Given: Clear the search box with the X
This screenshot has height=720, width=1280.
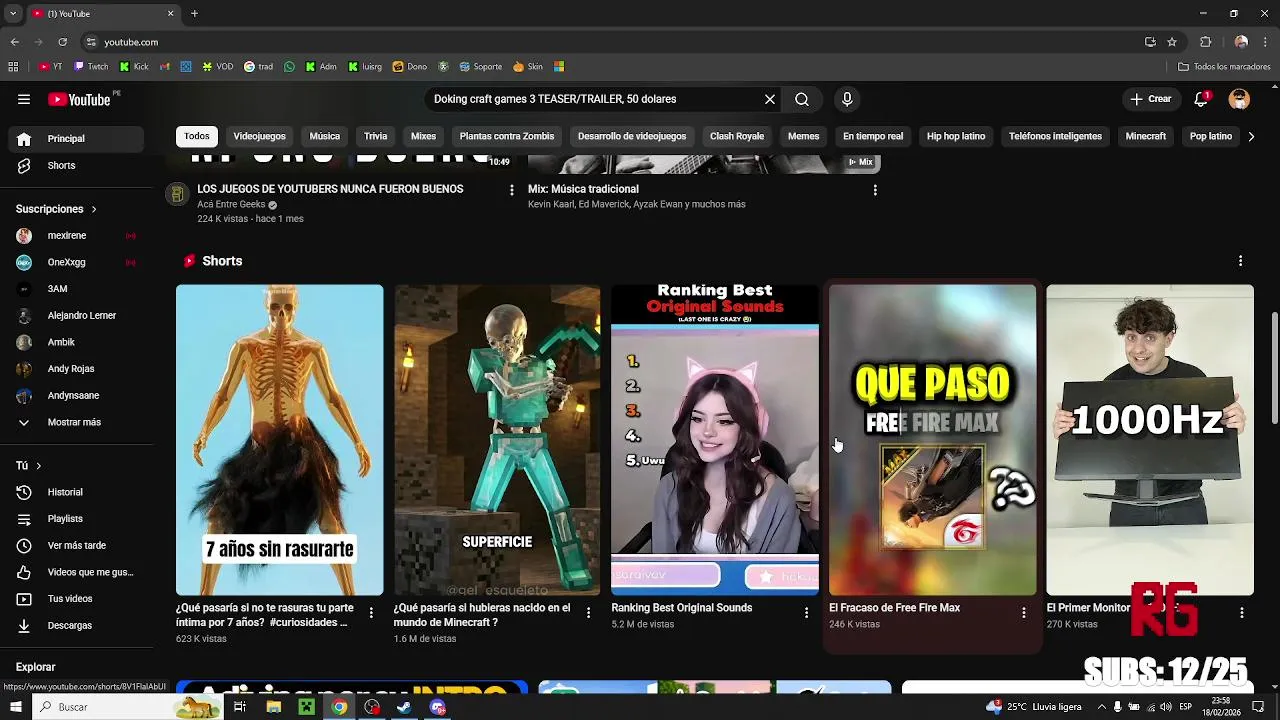Looking at the screenshot, I should pos(770,99).
